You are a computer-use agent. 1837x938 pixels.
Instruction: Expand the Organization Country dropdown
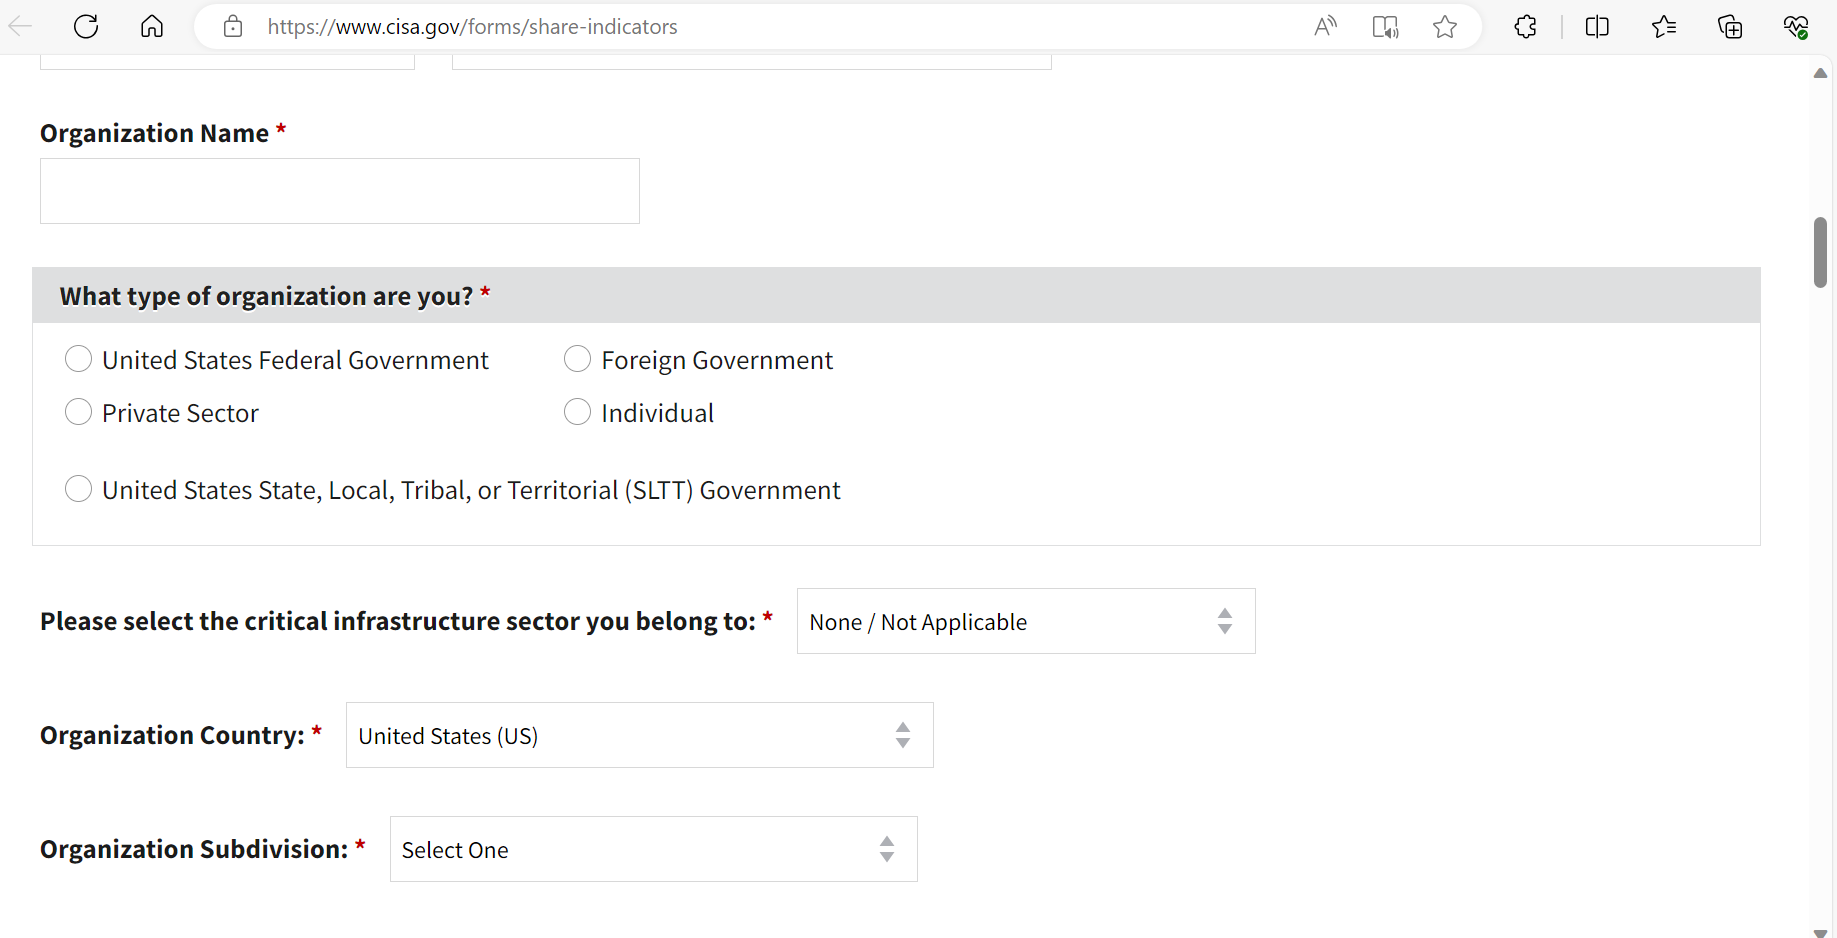(x=639, y=735)
